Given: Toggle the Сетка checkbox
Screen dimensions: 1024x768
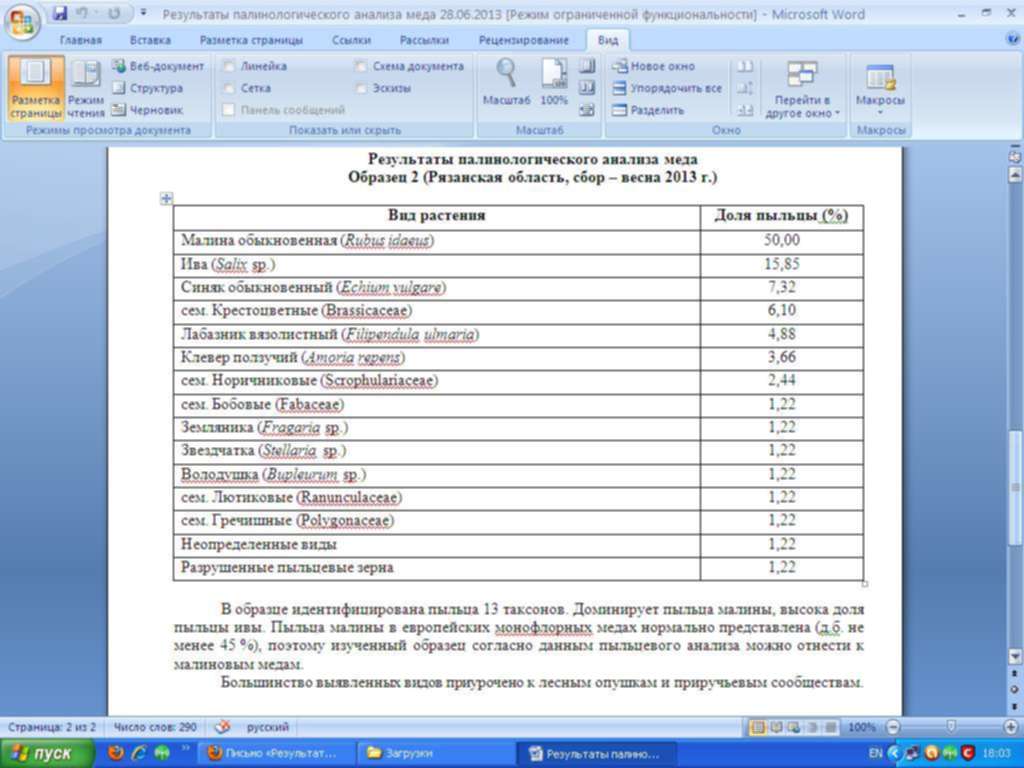Looking at the screenshot, I should tap(230, 88).
